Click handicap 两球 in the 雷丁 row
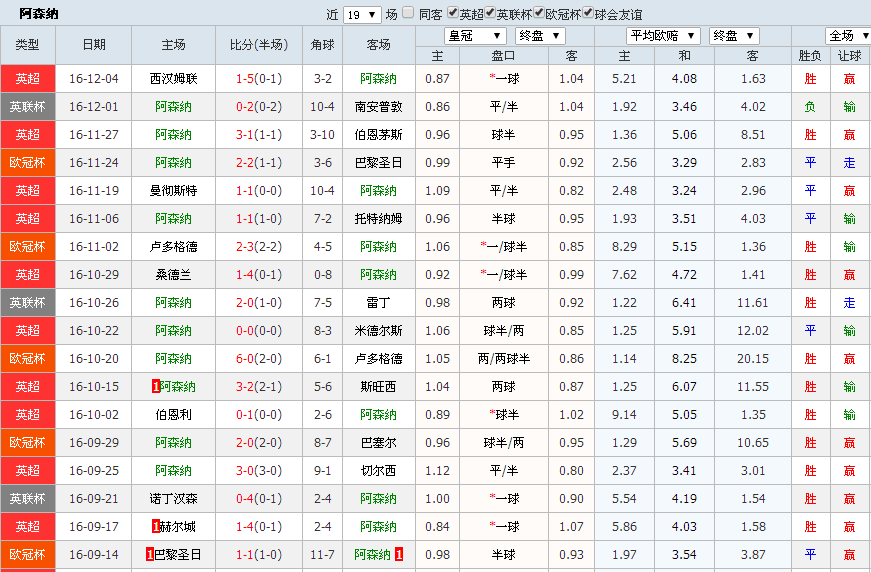 coord(504,303)
